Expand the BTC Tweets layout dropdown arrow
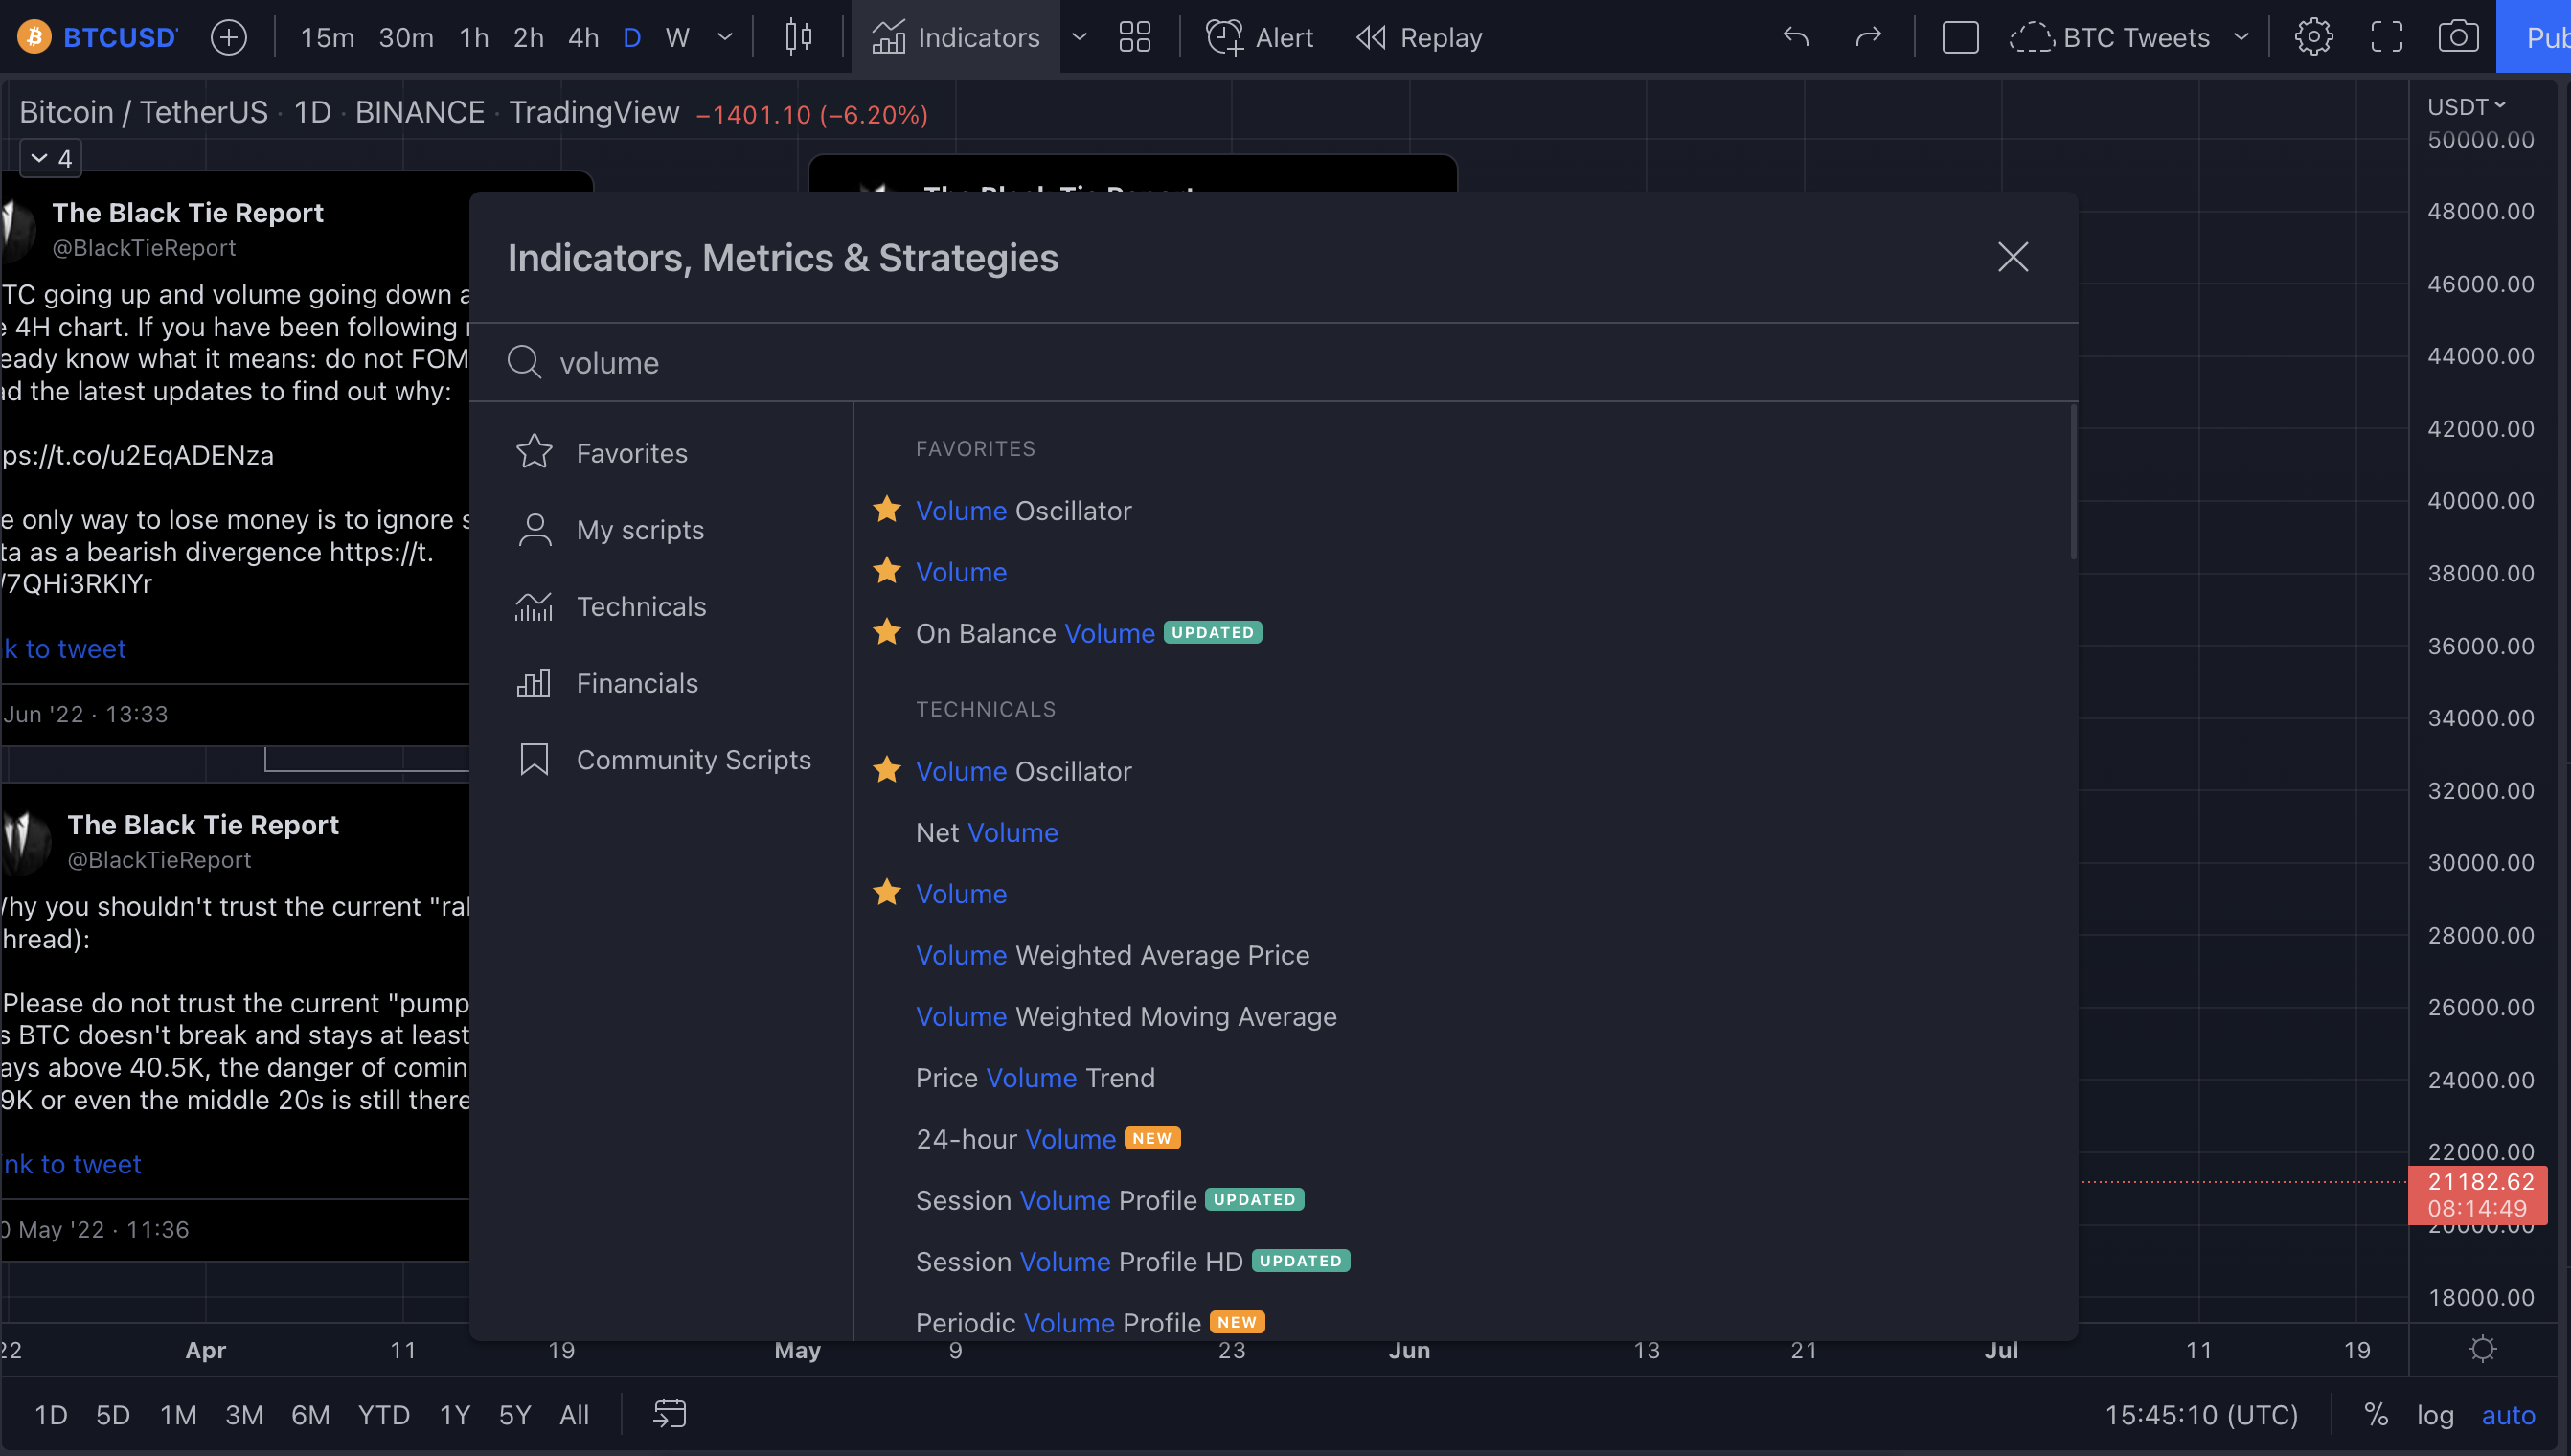This screenshot has height=1456, width=2571. (x=2241, y=37)
